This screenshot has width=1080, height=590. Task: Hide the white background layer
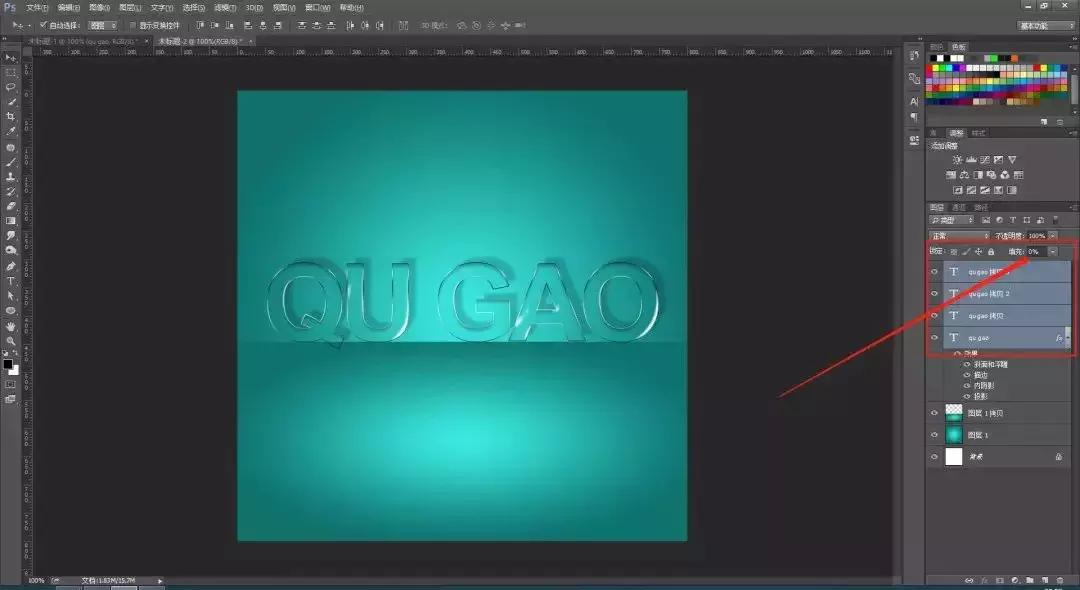935,457
